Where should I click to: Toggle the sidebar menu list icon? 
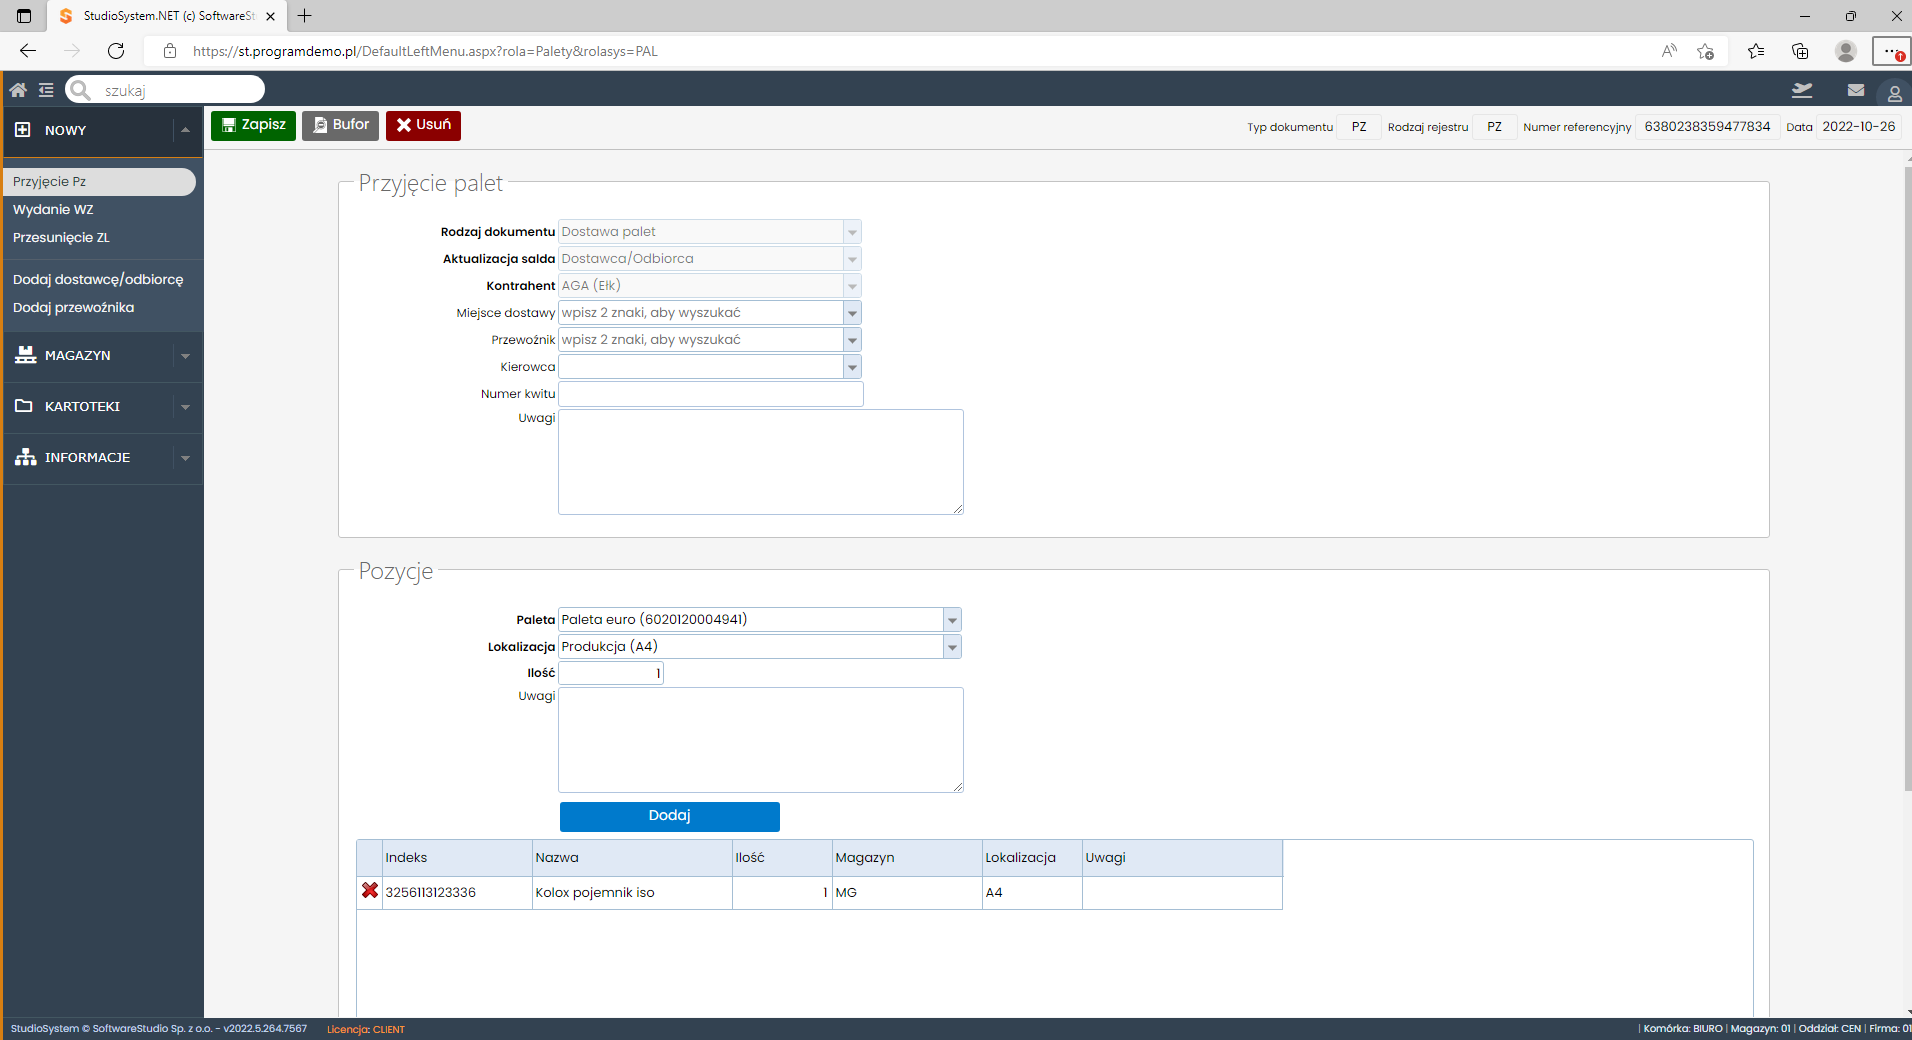pyautogui.click(x=46, y=90)
